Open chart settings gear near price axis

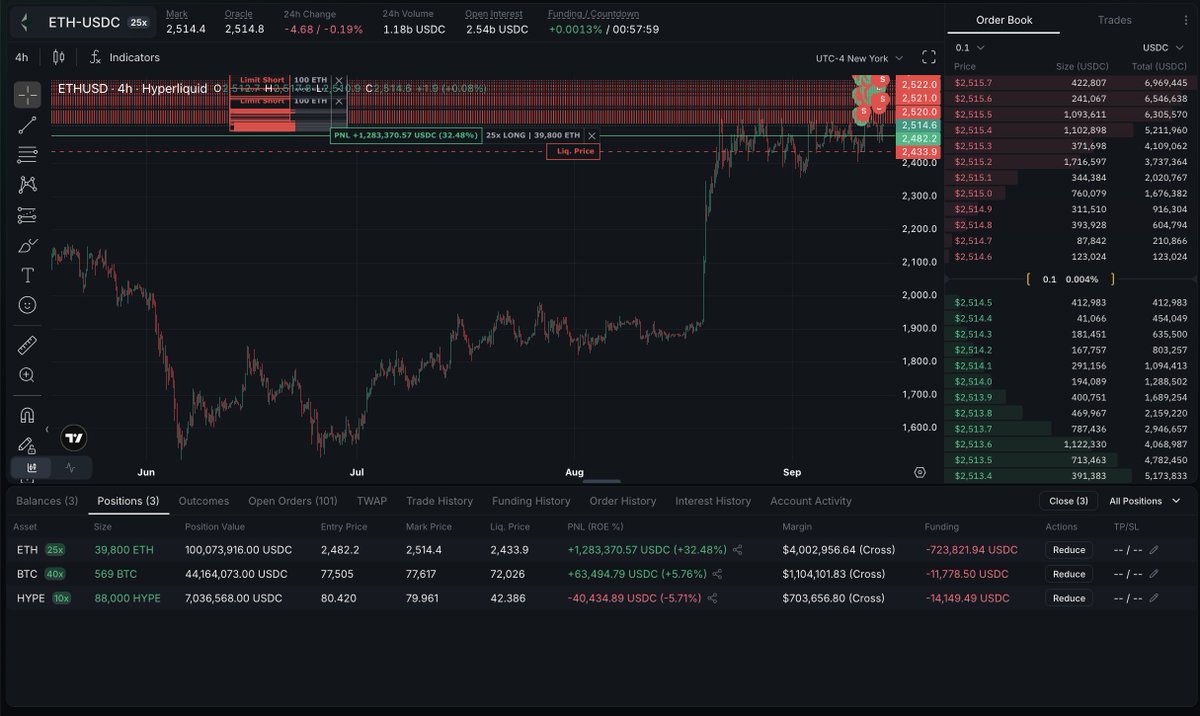pyautogui.click(x=920, y=472)
